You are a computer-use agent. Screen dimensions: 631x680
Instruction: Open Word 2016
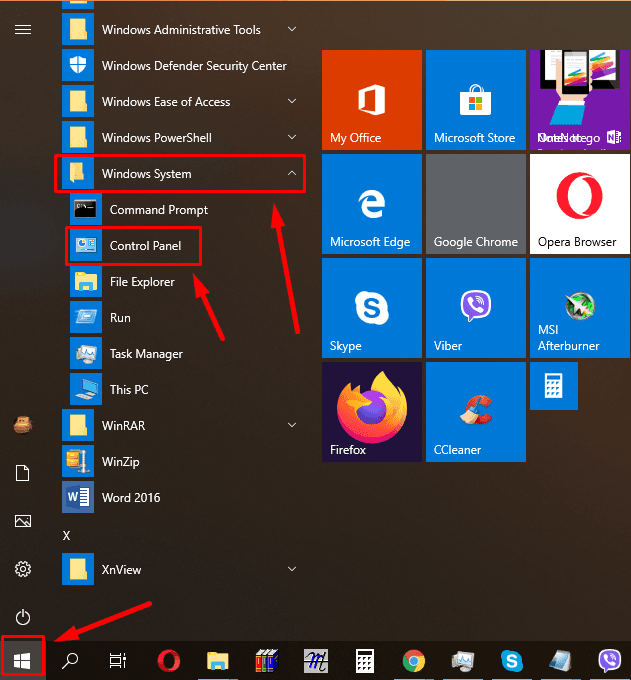coord(180,497)
